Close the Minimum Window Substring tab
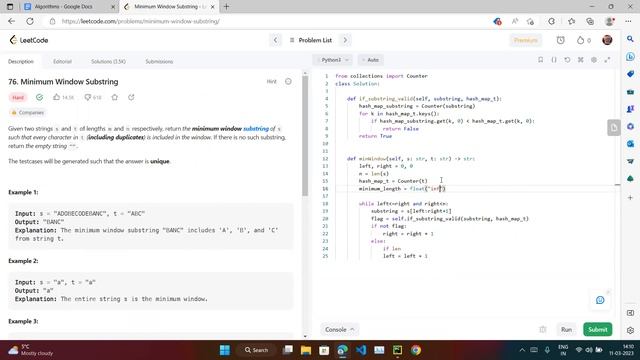 tap(212, 7)
